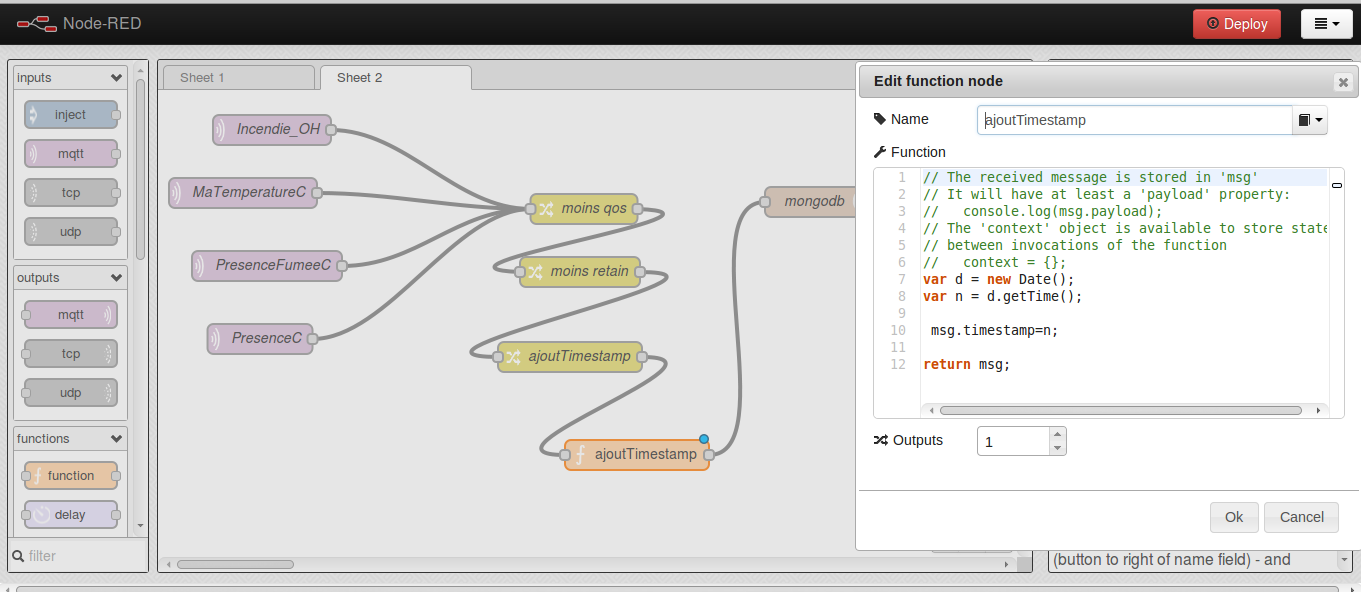Click code line 'var n = d.getTime();'

pos(1002,296)
